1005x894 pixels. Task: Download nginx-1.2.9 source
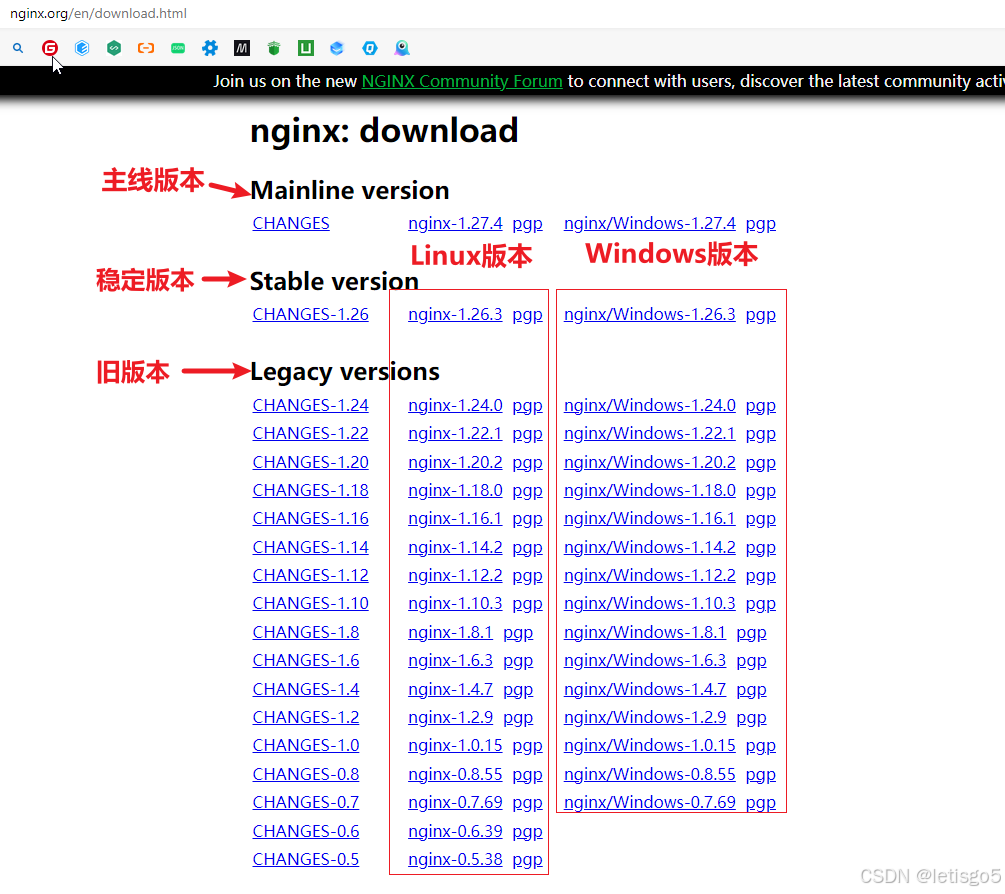click(x=451, y=718)
